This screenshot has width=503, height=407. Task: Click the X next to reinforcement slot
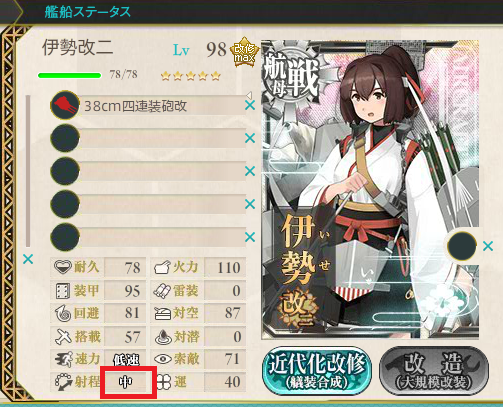488,246
